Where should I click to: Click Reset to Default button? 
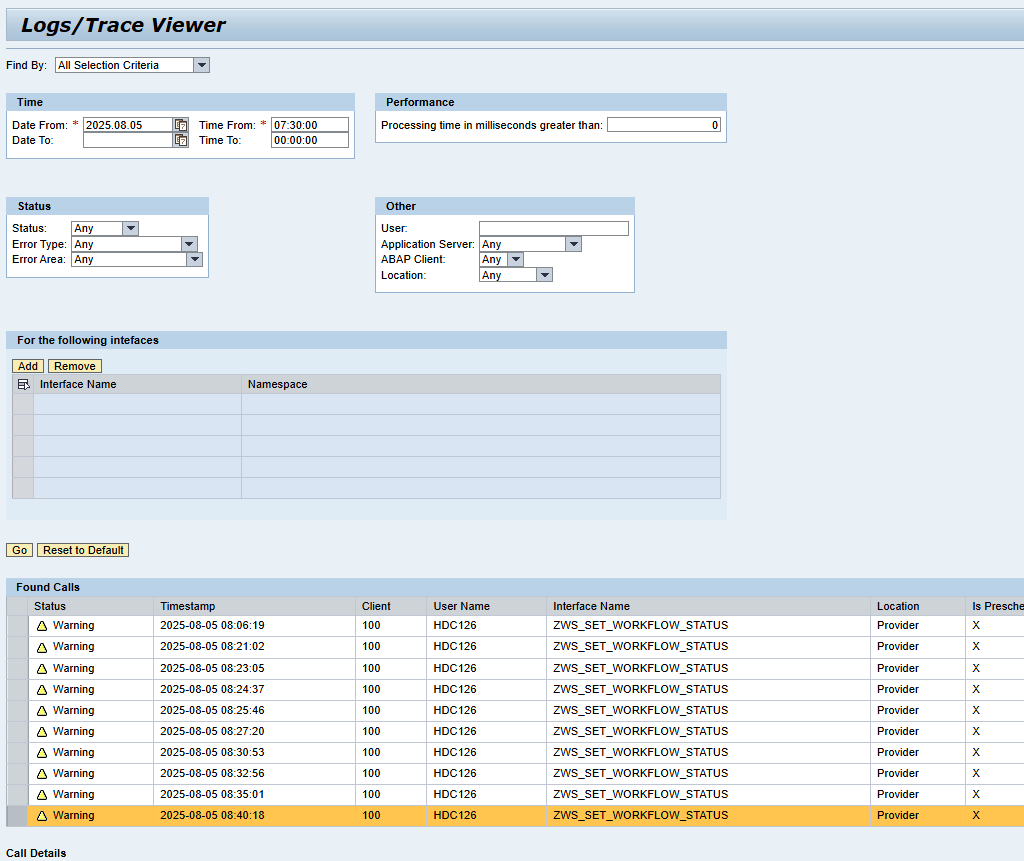pyautogui.click(x=83, y=550)
